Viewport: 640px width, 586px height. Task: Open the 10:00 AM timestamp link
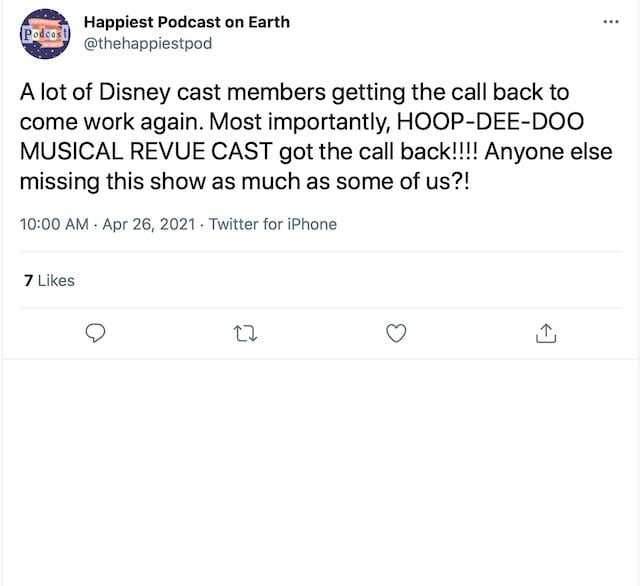tap(54, 224)
